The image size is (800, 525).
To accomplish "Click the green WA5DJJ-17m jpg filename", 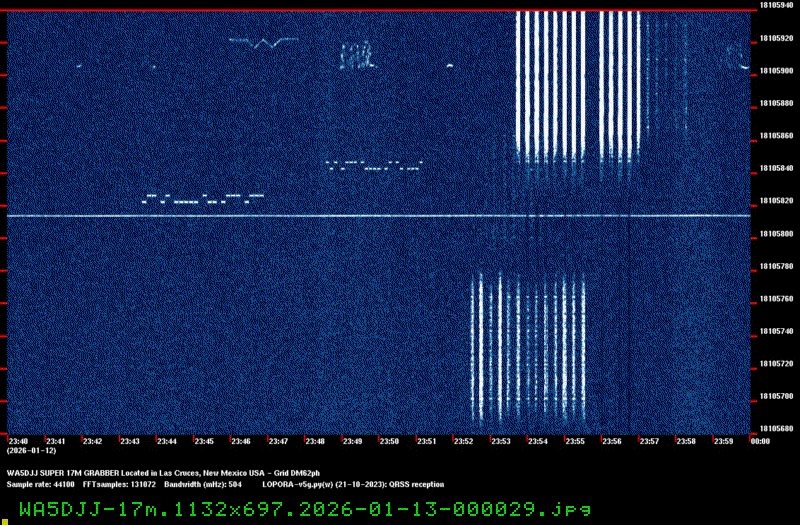I will point(305,509).
